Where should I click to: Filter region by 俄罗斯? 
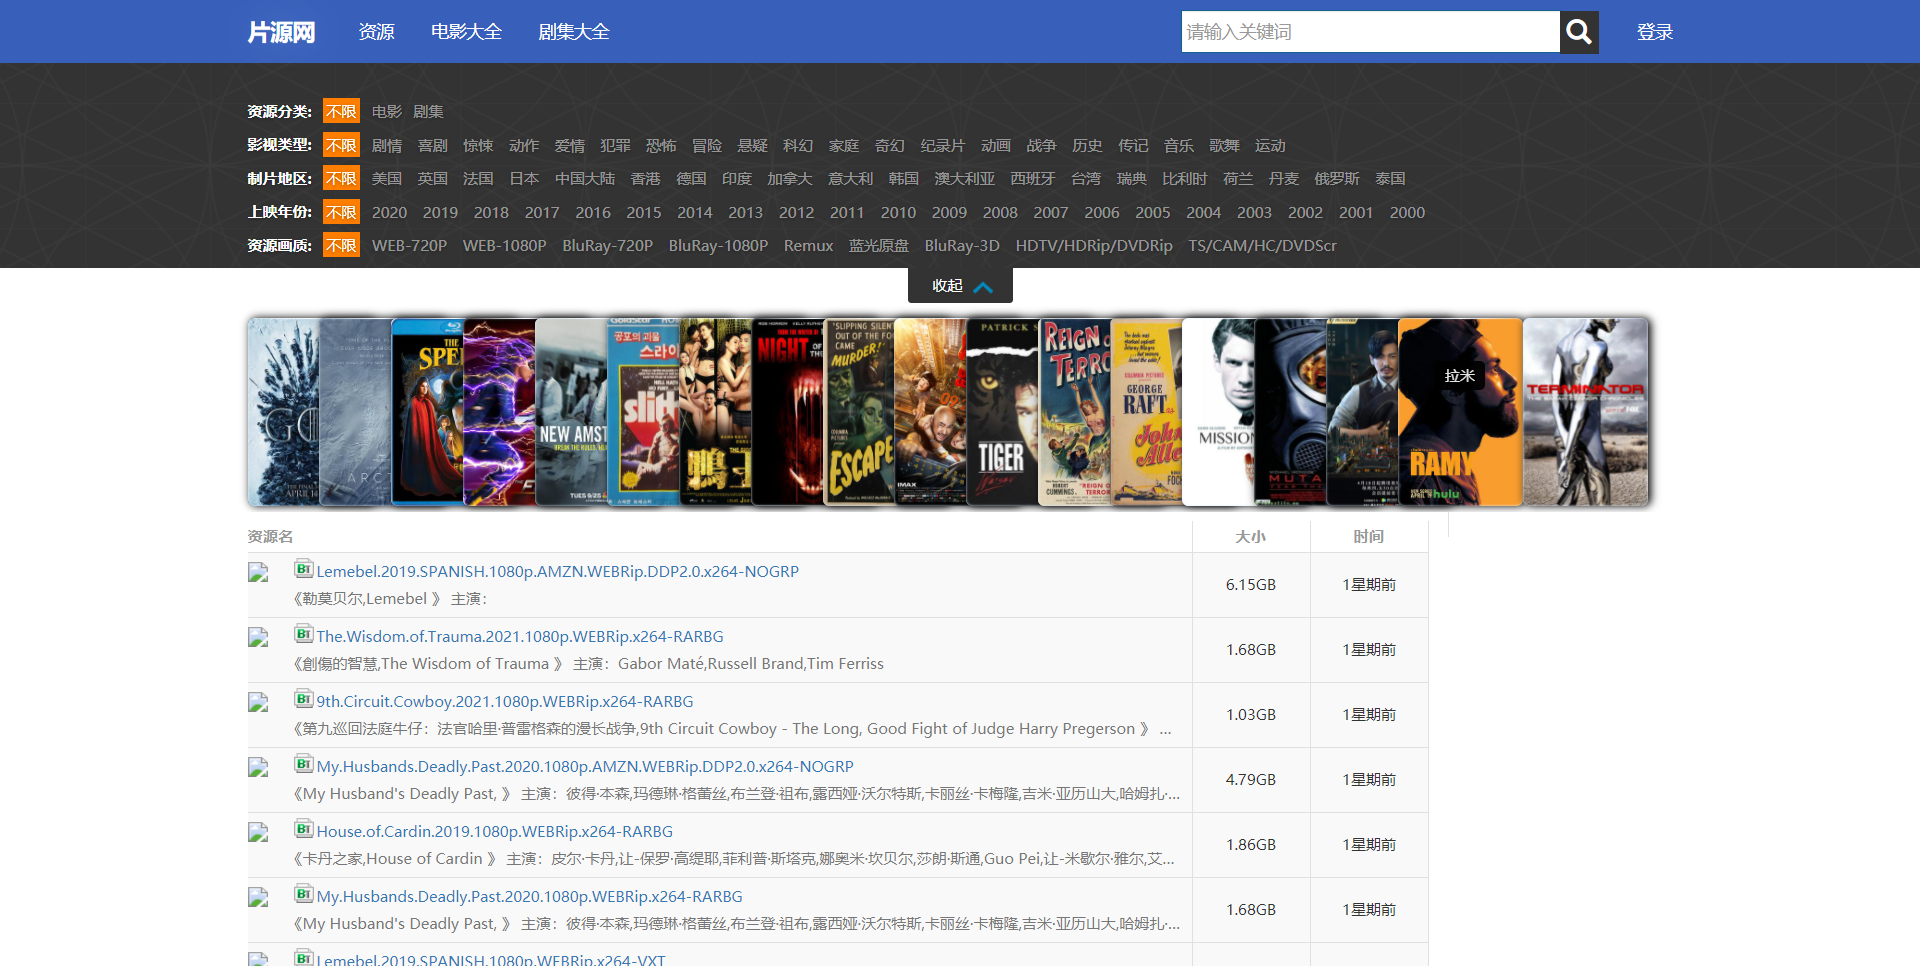(x=1336, y=178)
